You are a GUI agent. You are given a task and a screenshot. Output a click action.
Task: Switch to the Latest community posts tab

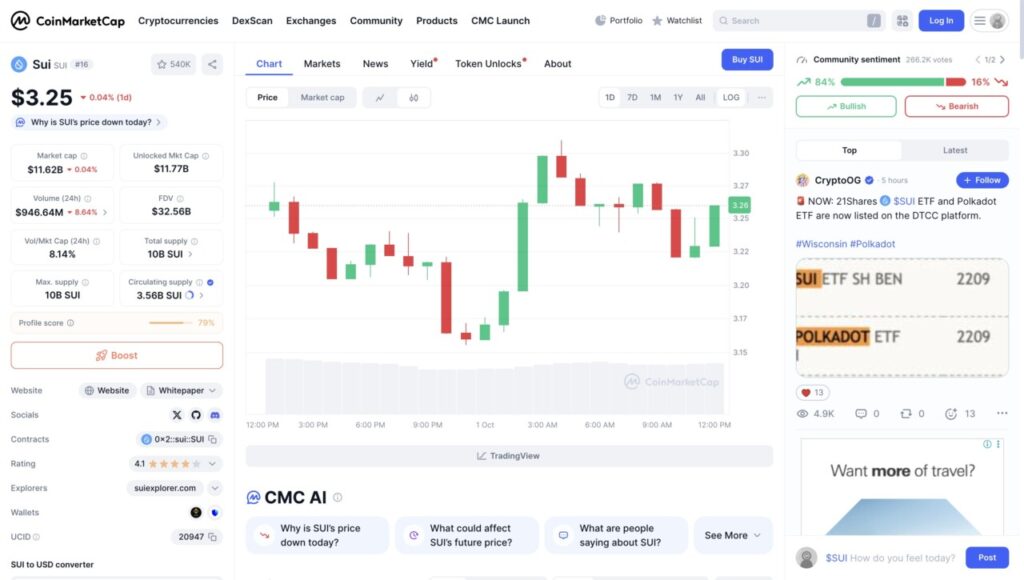click(x=955, y=150)
